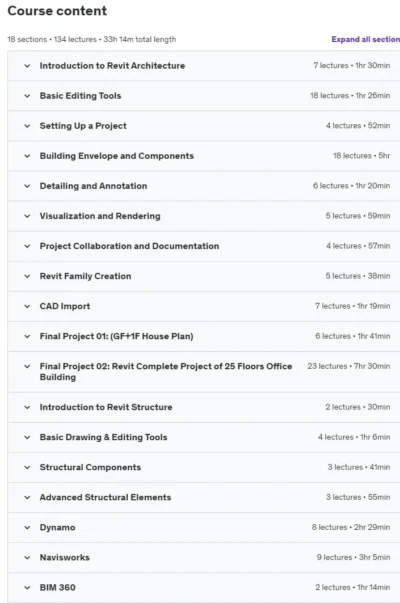Click the CAD Import arrow icon
This screenshot has width=400, height=603.
pos(27,306)
